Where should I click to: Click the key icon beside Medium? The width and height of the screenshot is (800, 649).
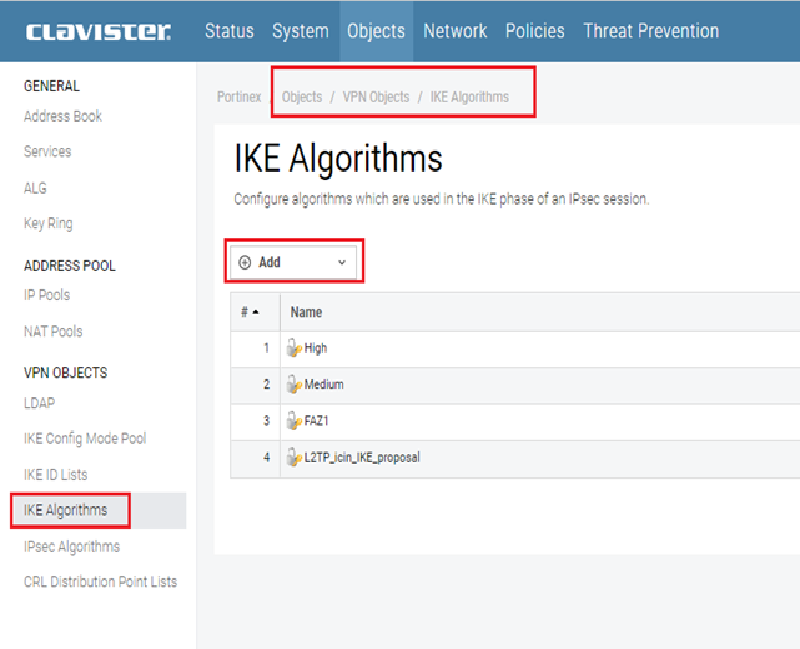(x=294, y=385)
